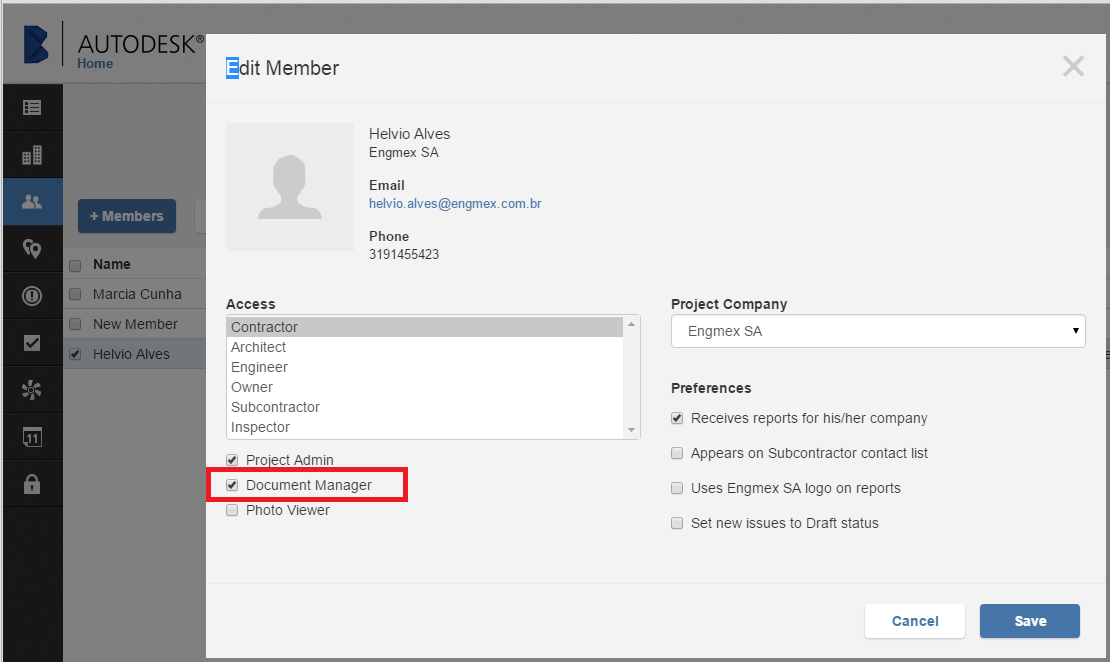Click the Calendar icon in sidebar
The image size is (1110, 662).
pos(33,436)
